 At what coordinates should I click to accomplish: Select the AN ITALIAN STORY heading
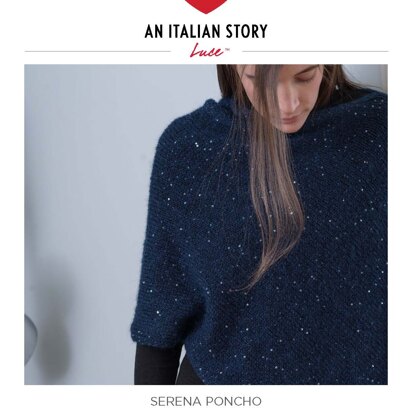[x=206, y=31]
